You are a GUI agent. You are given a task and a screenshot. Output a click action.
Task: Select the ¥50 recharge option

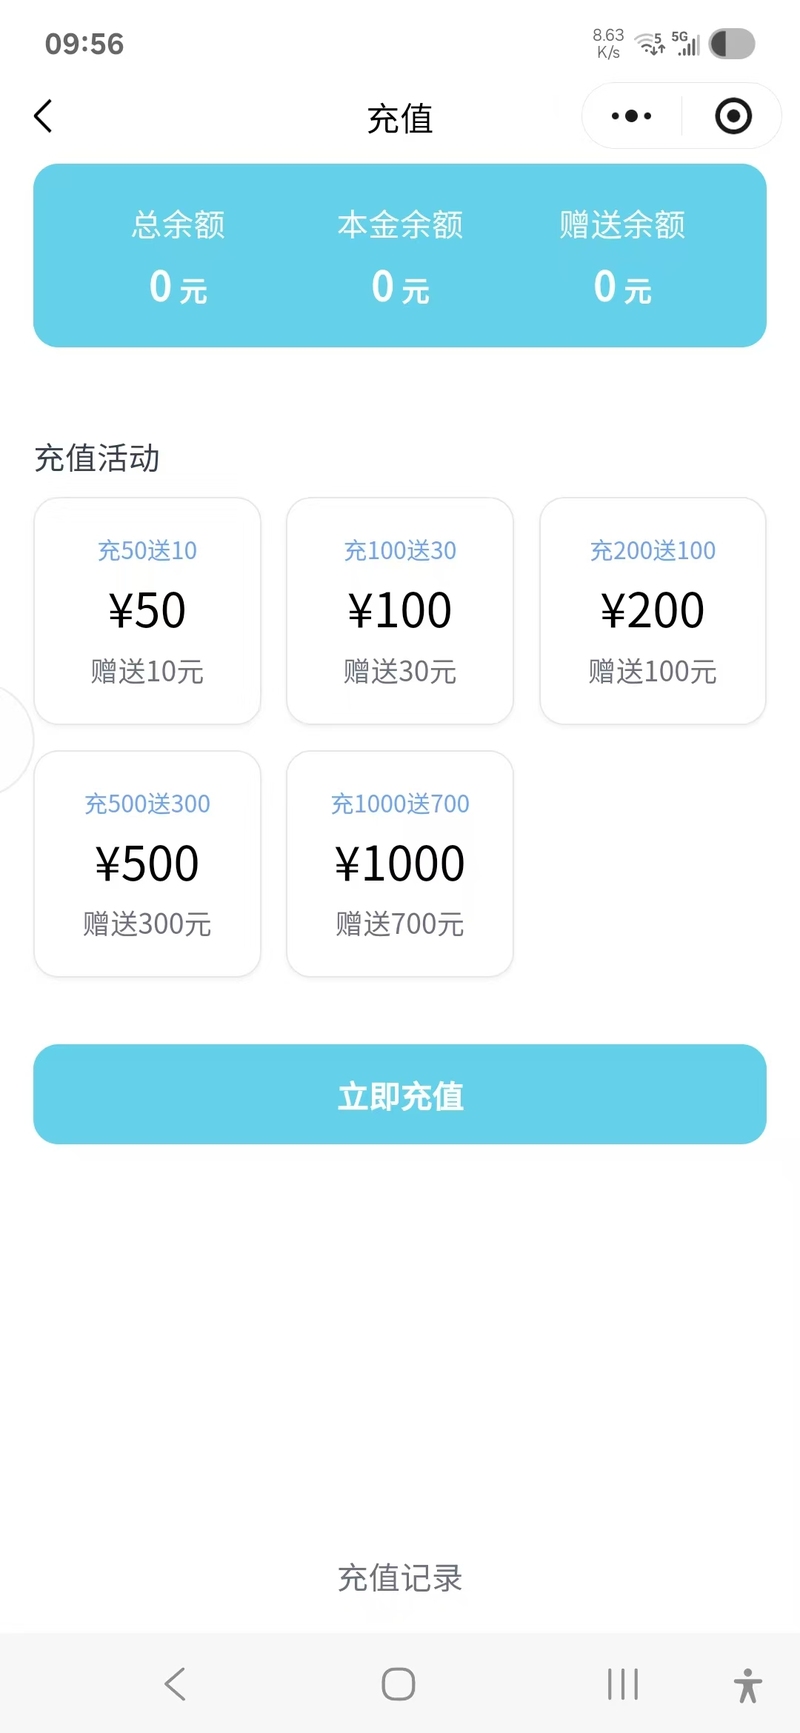147,611
